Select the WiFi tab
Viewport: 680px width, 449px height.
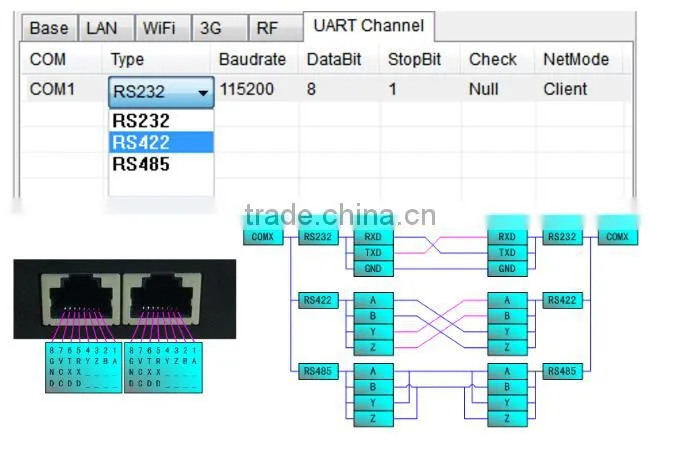(x=163, y=28)
